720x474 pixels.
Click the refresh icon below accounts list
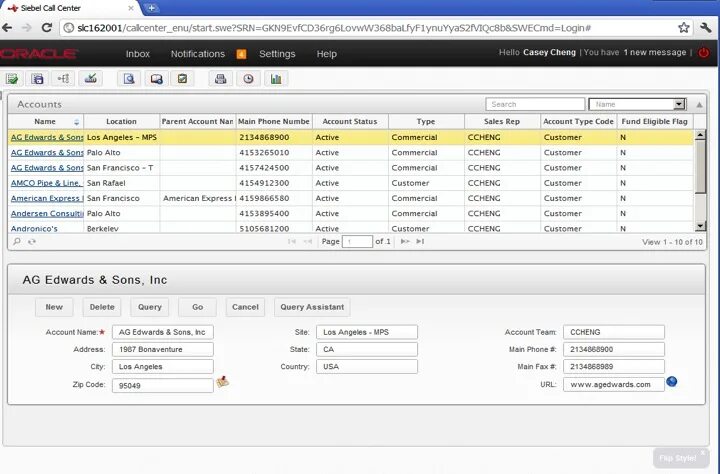(x=32, y=242)
